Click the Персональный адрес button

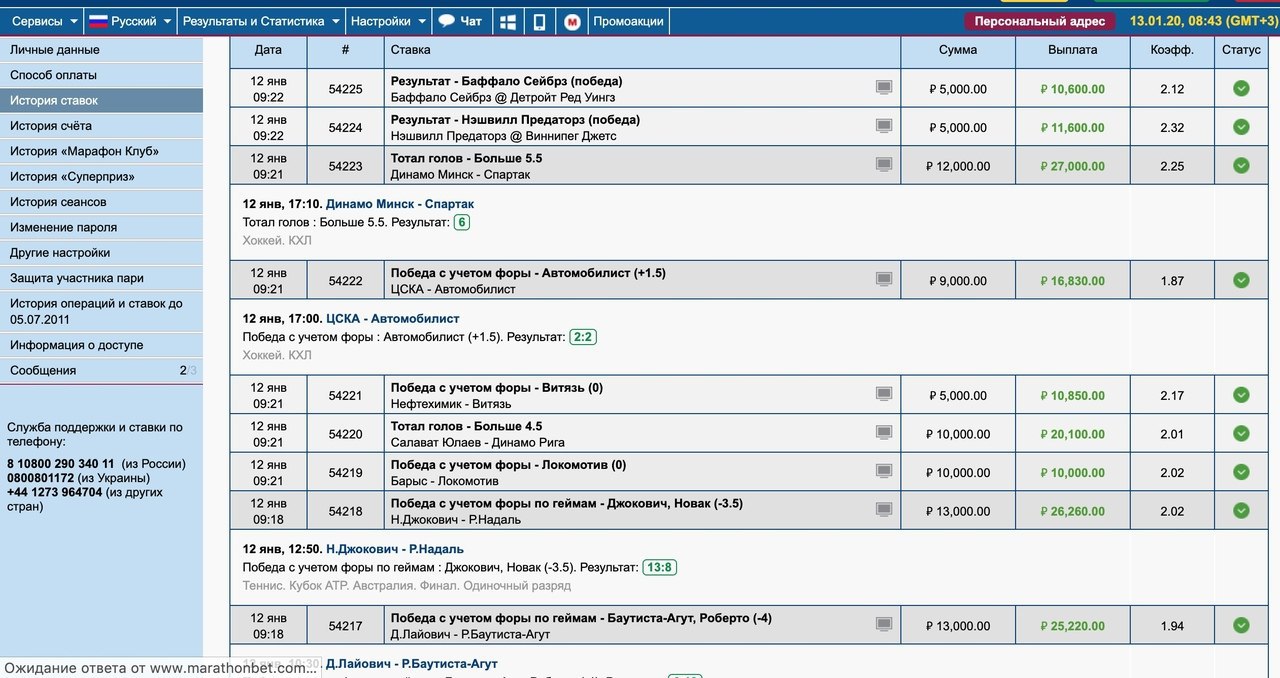[x=1040, y=21]
